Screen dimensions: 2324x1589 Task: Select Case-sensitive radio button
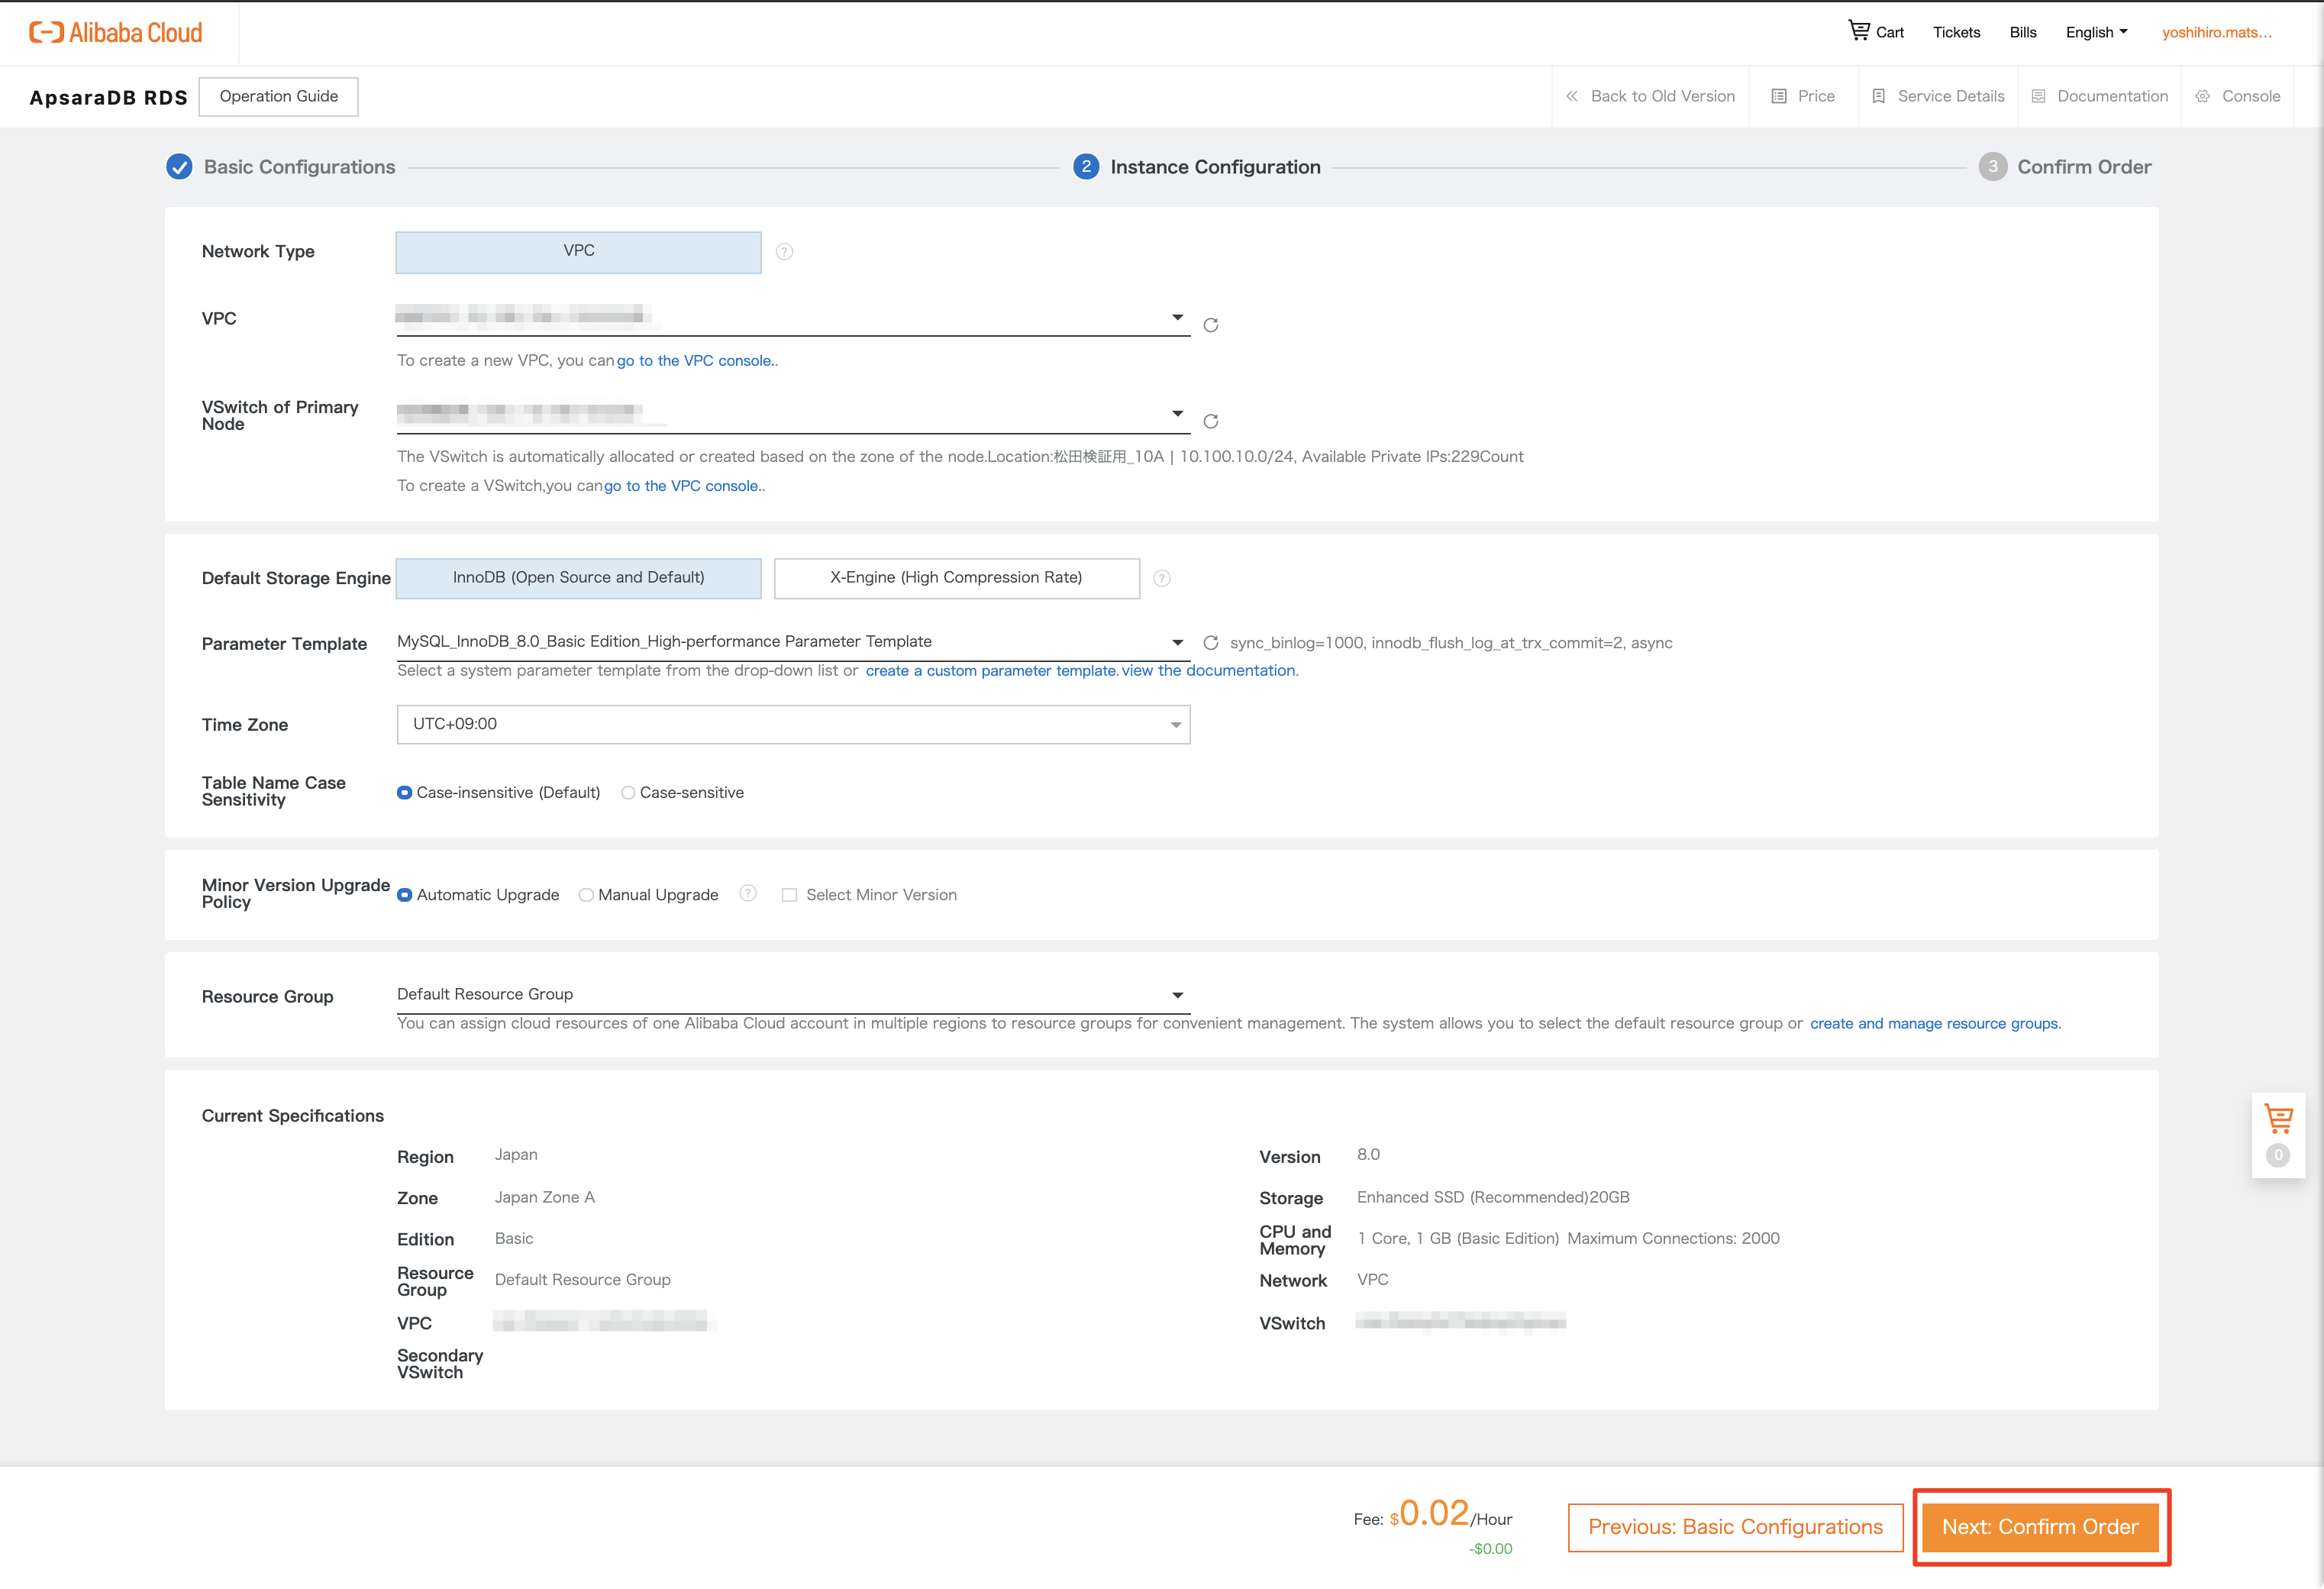(628, 793)
